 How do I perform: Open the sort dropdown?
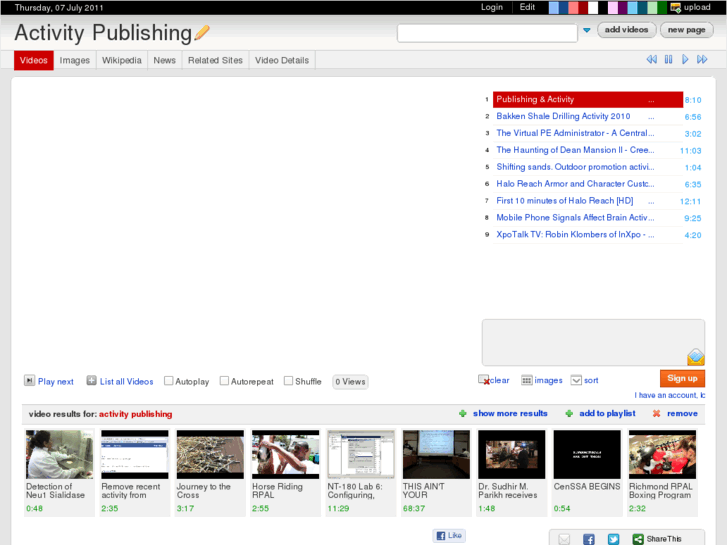[x=576, y=380]
